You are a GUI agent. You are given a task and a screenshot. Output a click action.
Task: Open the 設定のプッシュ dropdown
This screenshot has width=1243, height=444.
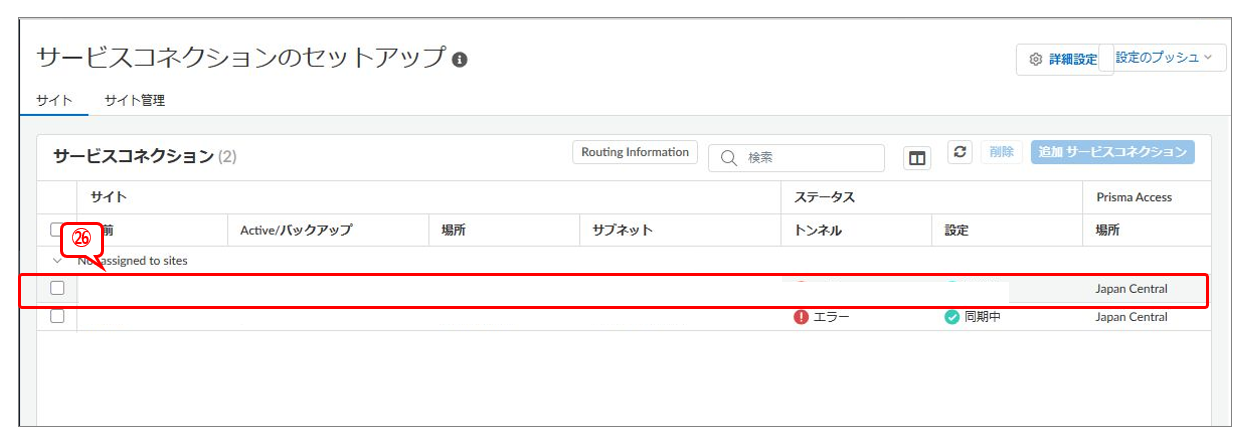point(1163,58)
